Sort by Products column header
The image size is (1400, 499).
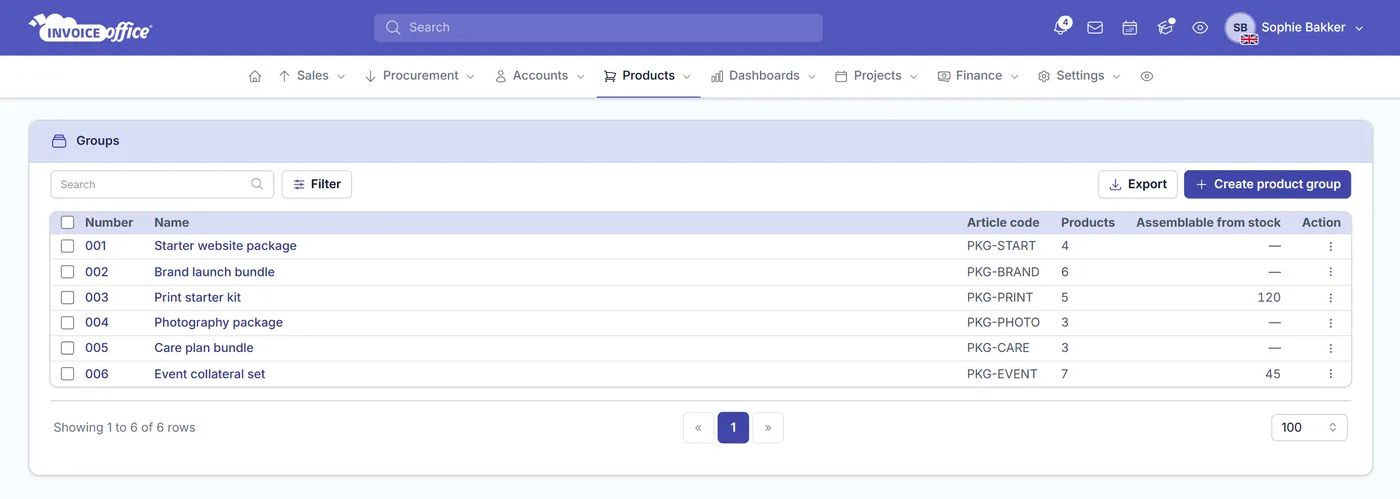coord(1088,223)
